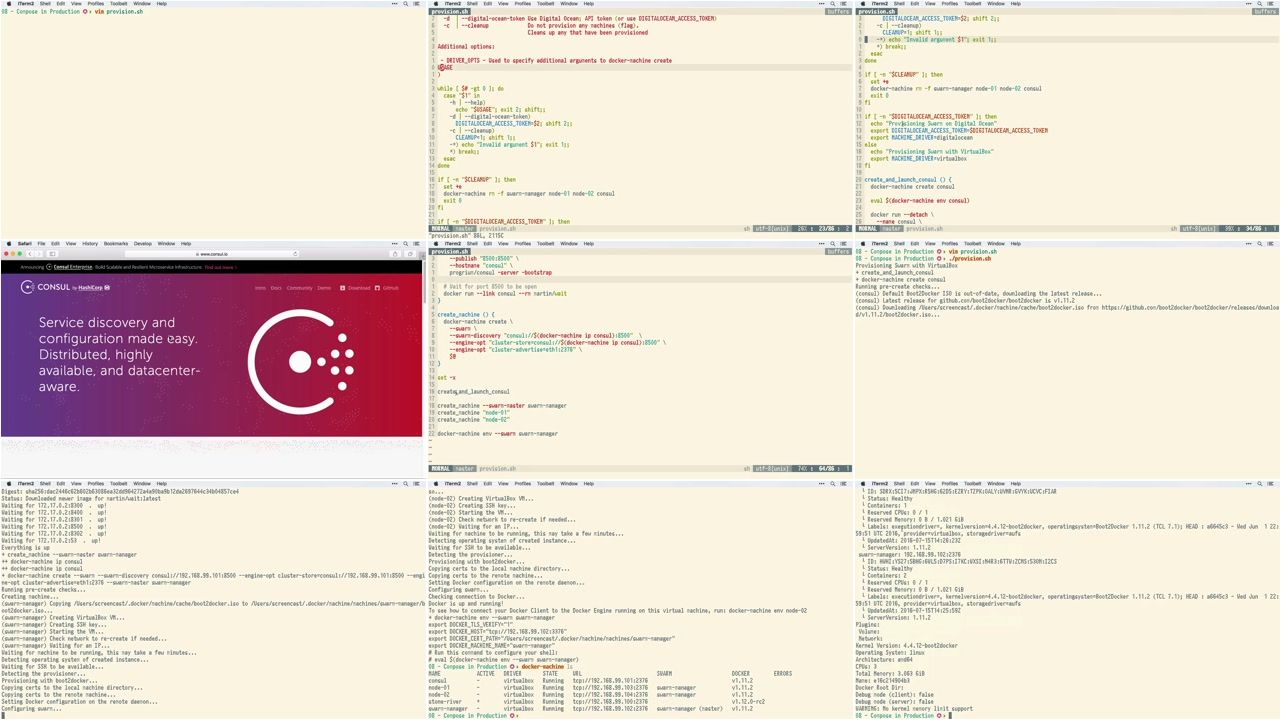
Task: Open the Docs link on Consul site
Action: pyautogui.click(x=276, y=288)
